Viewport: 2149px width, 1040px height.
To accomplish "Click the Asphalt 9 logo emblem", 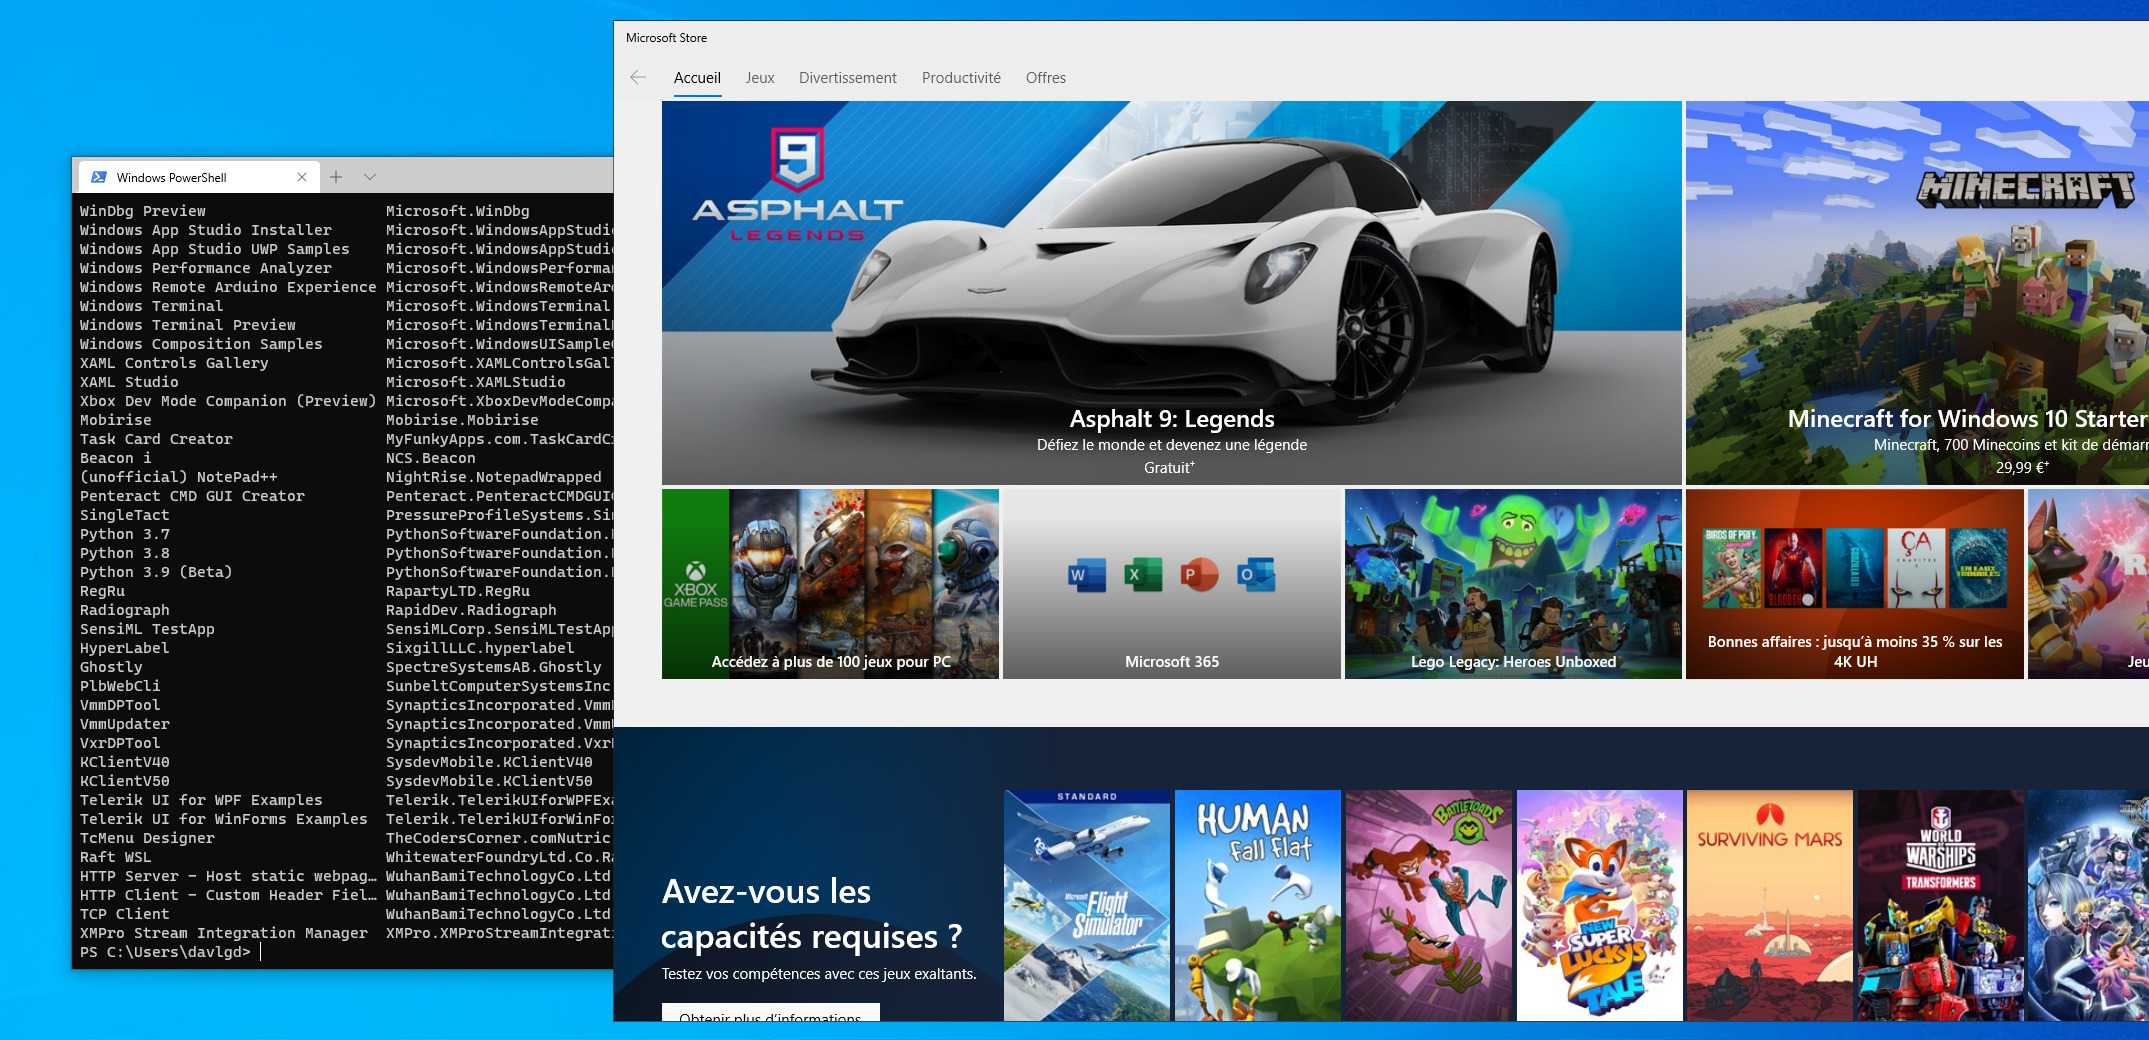I will tap(797, 158).
